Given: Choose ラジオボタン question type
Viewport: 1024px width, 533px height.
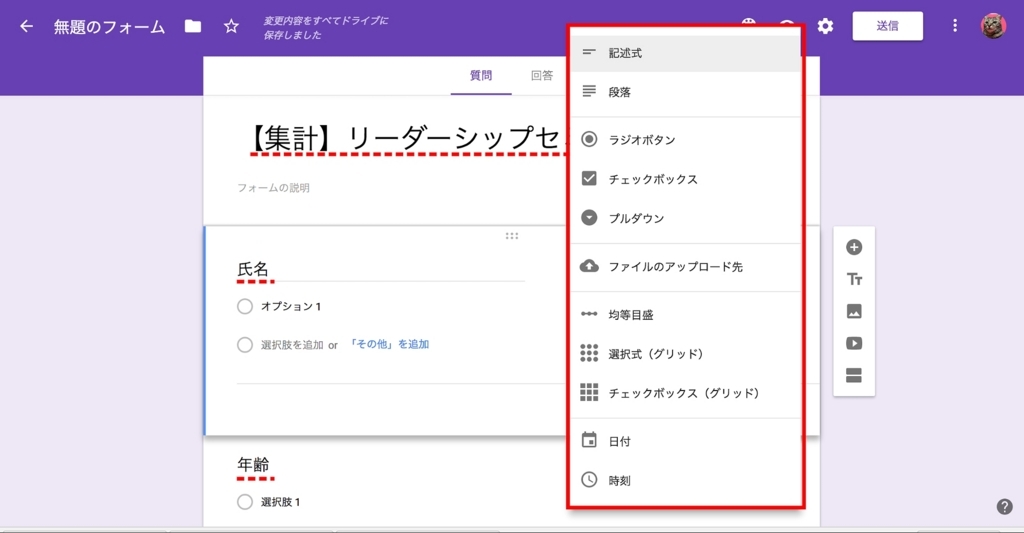Looking at the screenshot, I should pyautogui.click(x=686, y=140).
